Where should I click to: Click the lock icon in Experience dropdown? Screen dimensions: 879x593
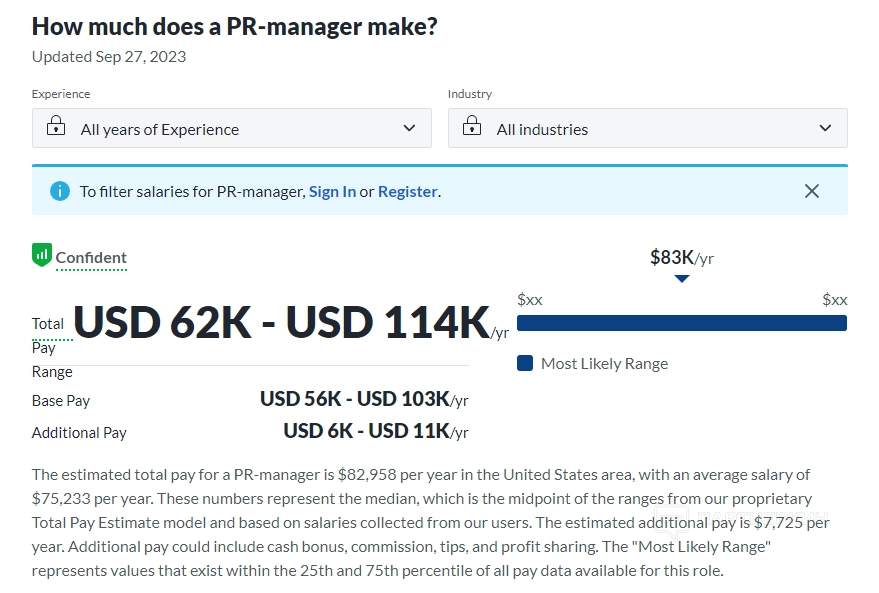tap(58, 128)
